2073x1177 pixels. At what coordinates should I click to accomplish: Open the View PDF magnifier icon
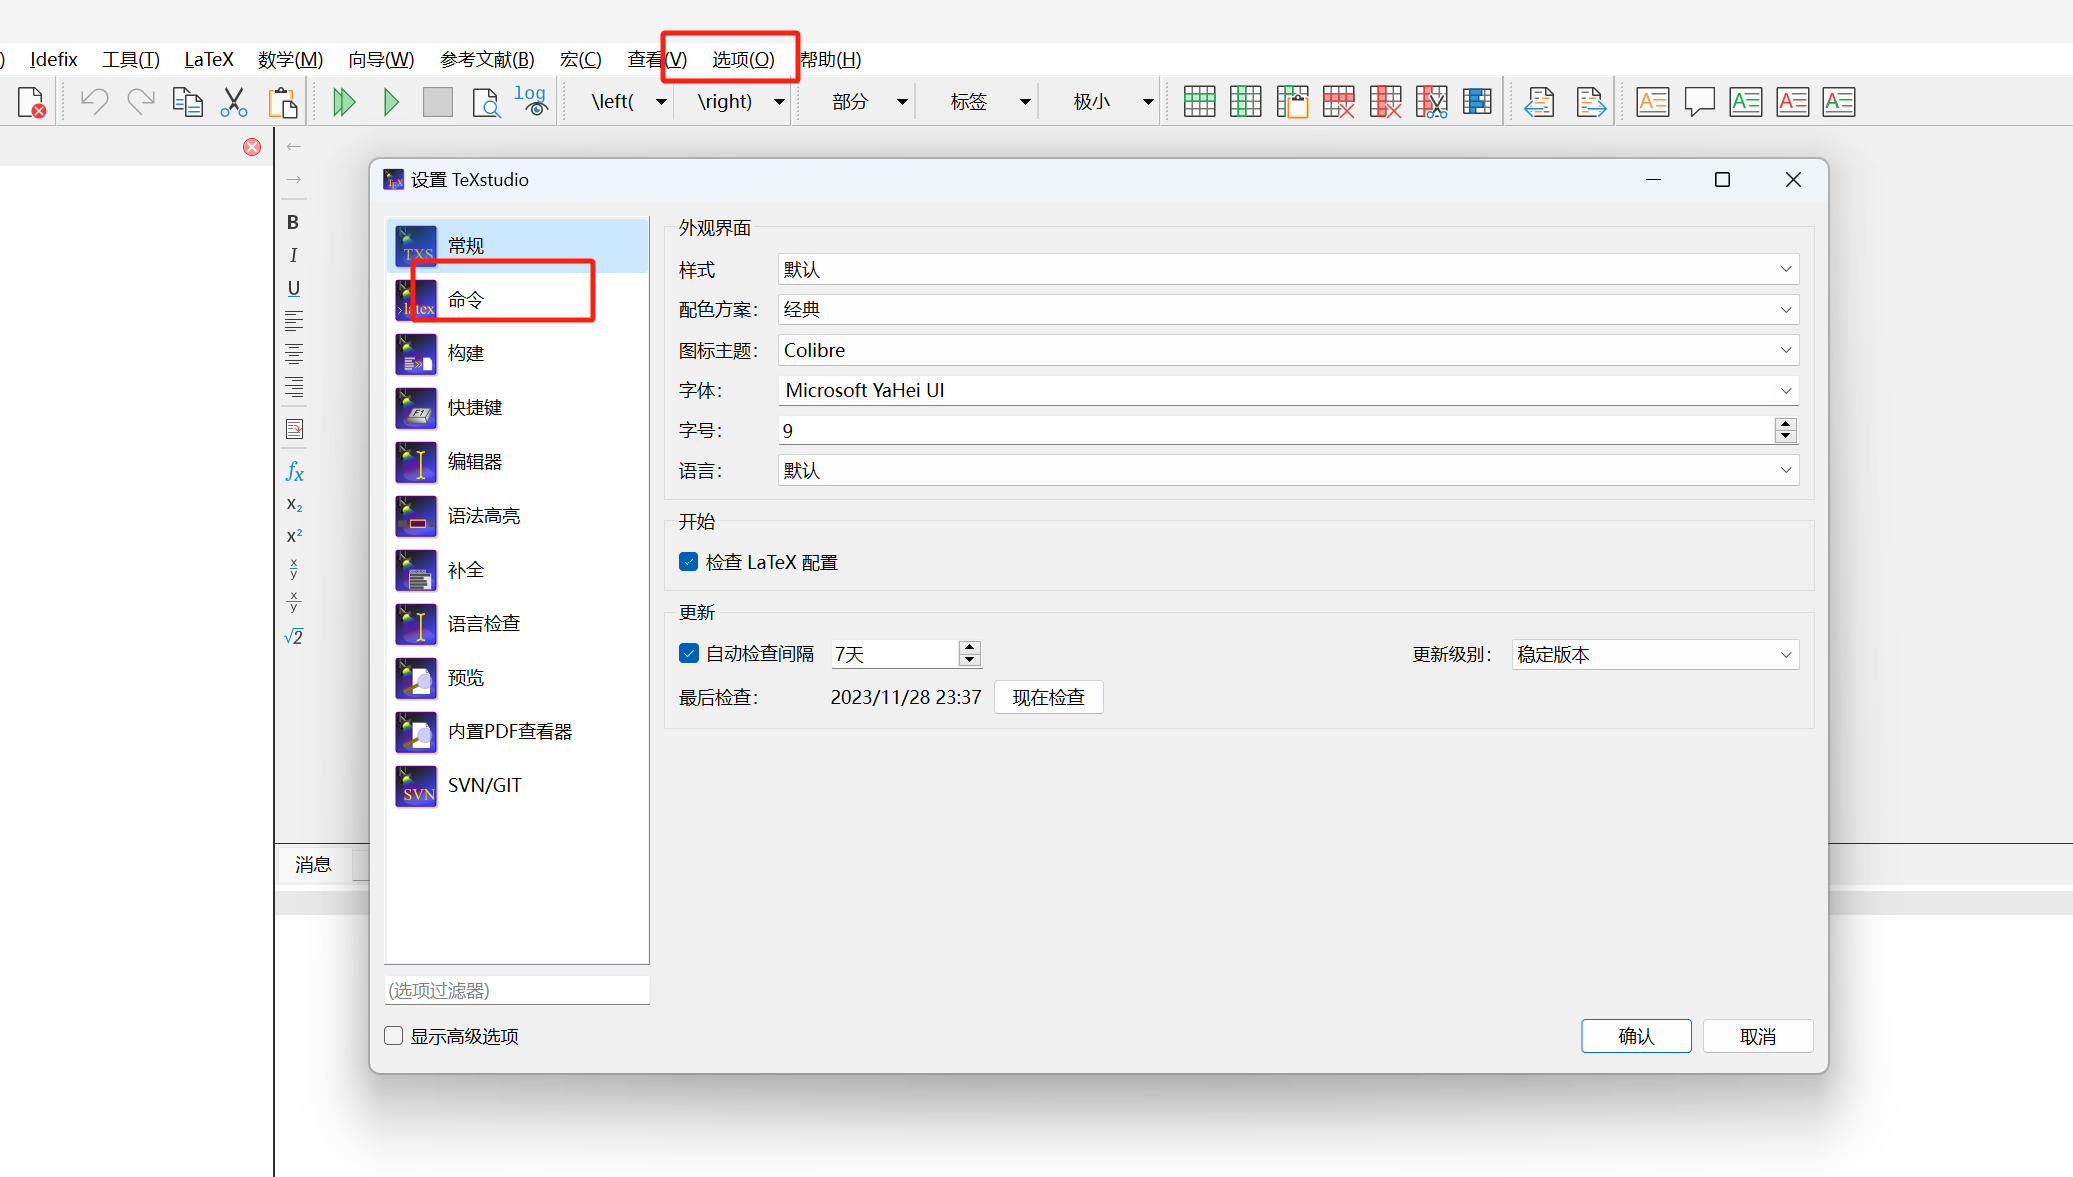486,103
